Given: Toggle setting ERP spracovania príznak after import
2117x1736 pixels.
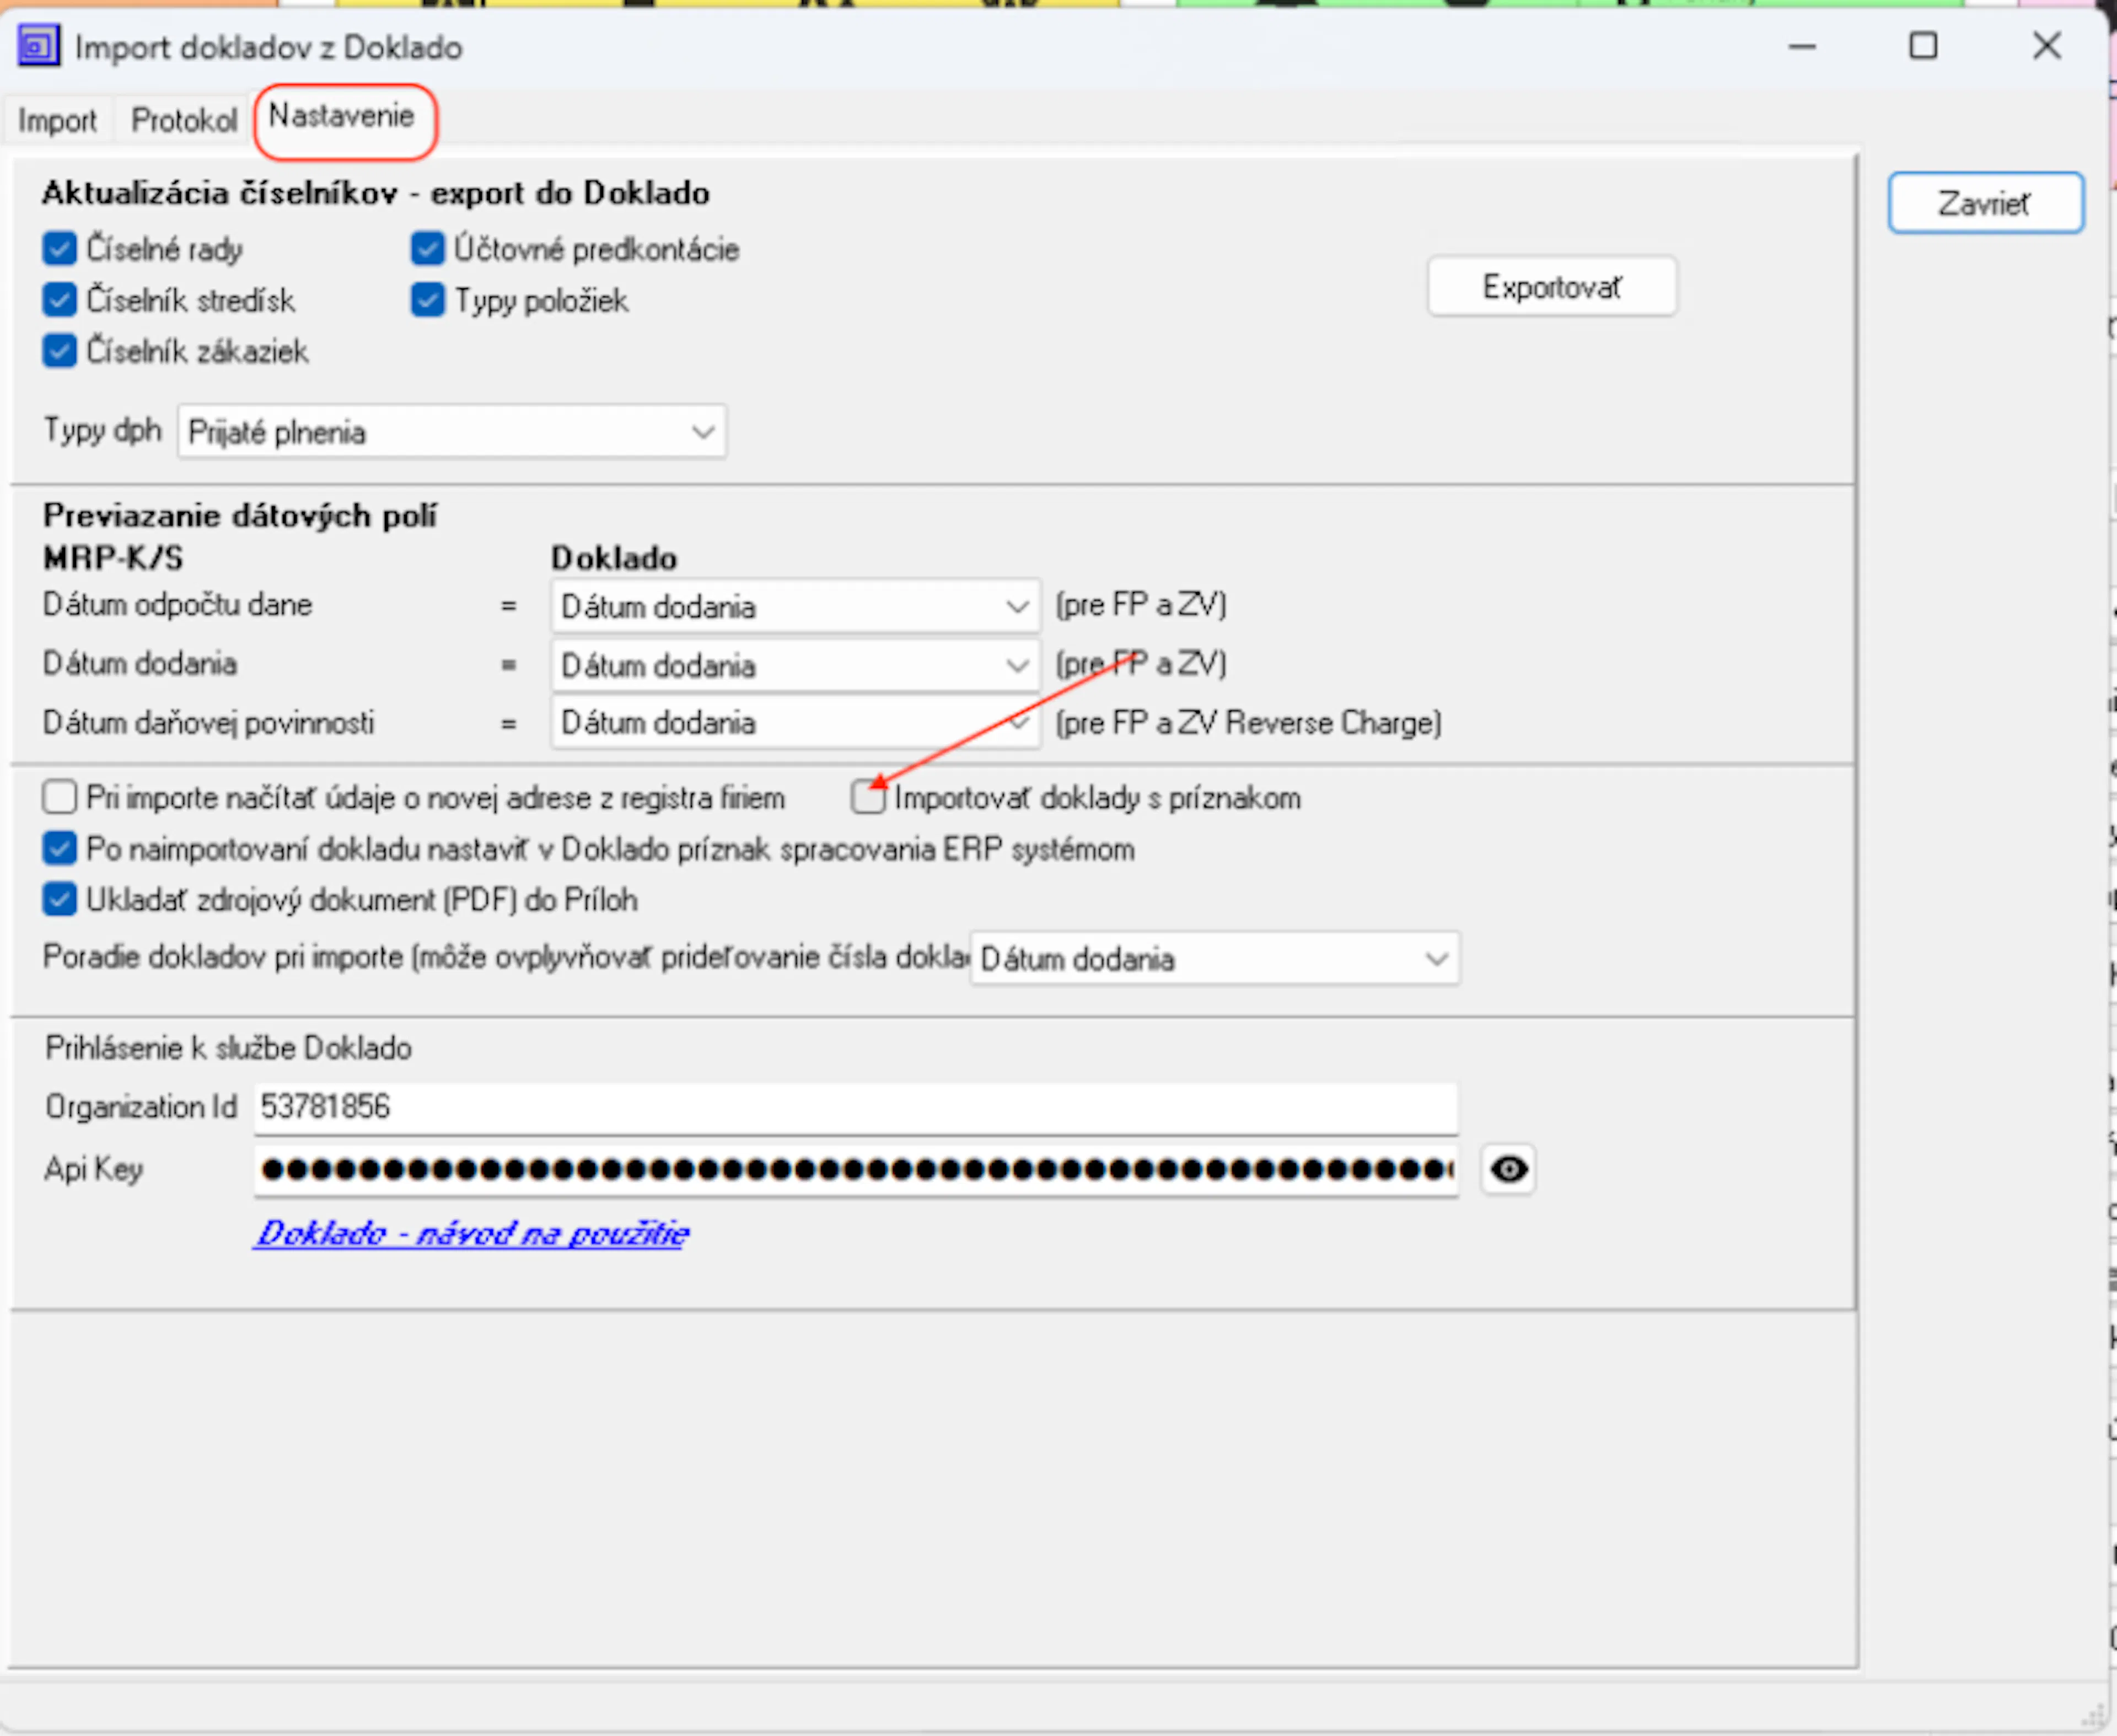Looking at the screenshot, I should point(59,849).
